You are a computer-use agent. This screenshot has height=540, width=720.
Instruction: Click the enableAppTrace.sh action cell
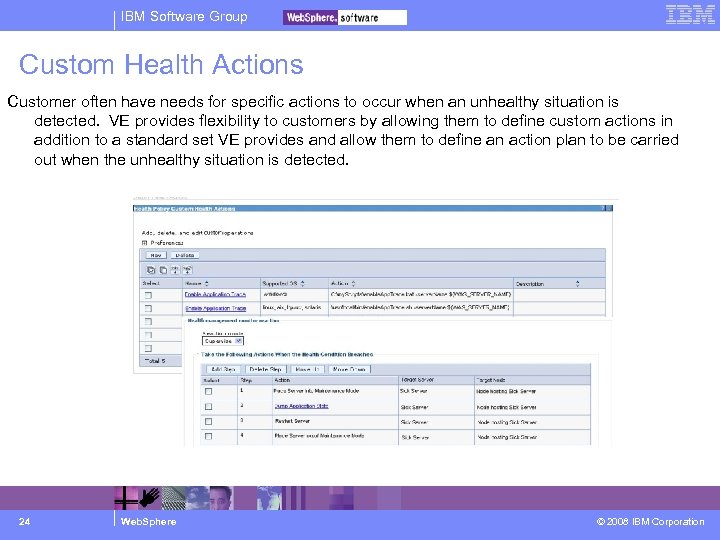[x=420, y=307]
